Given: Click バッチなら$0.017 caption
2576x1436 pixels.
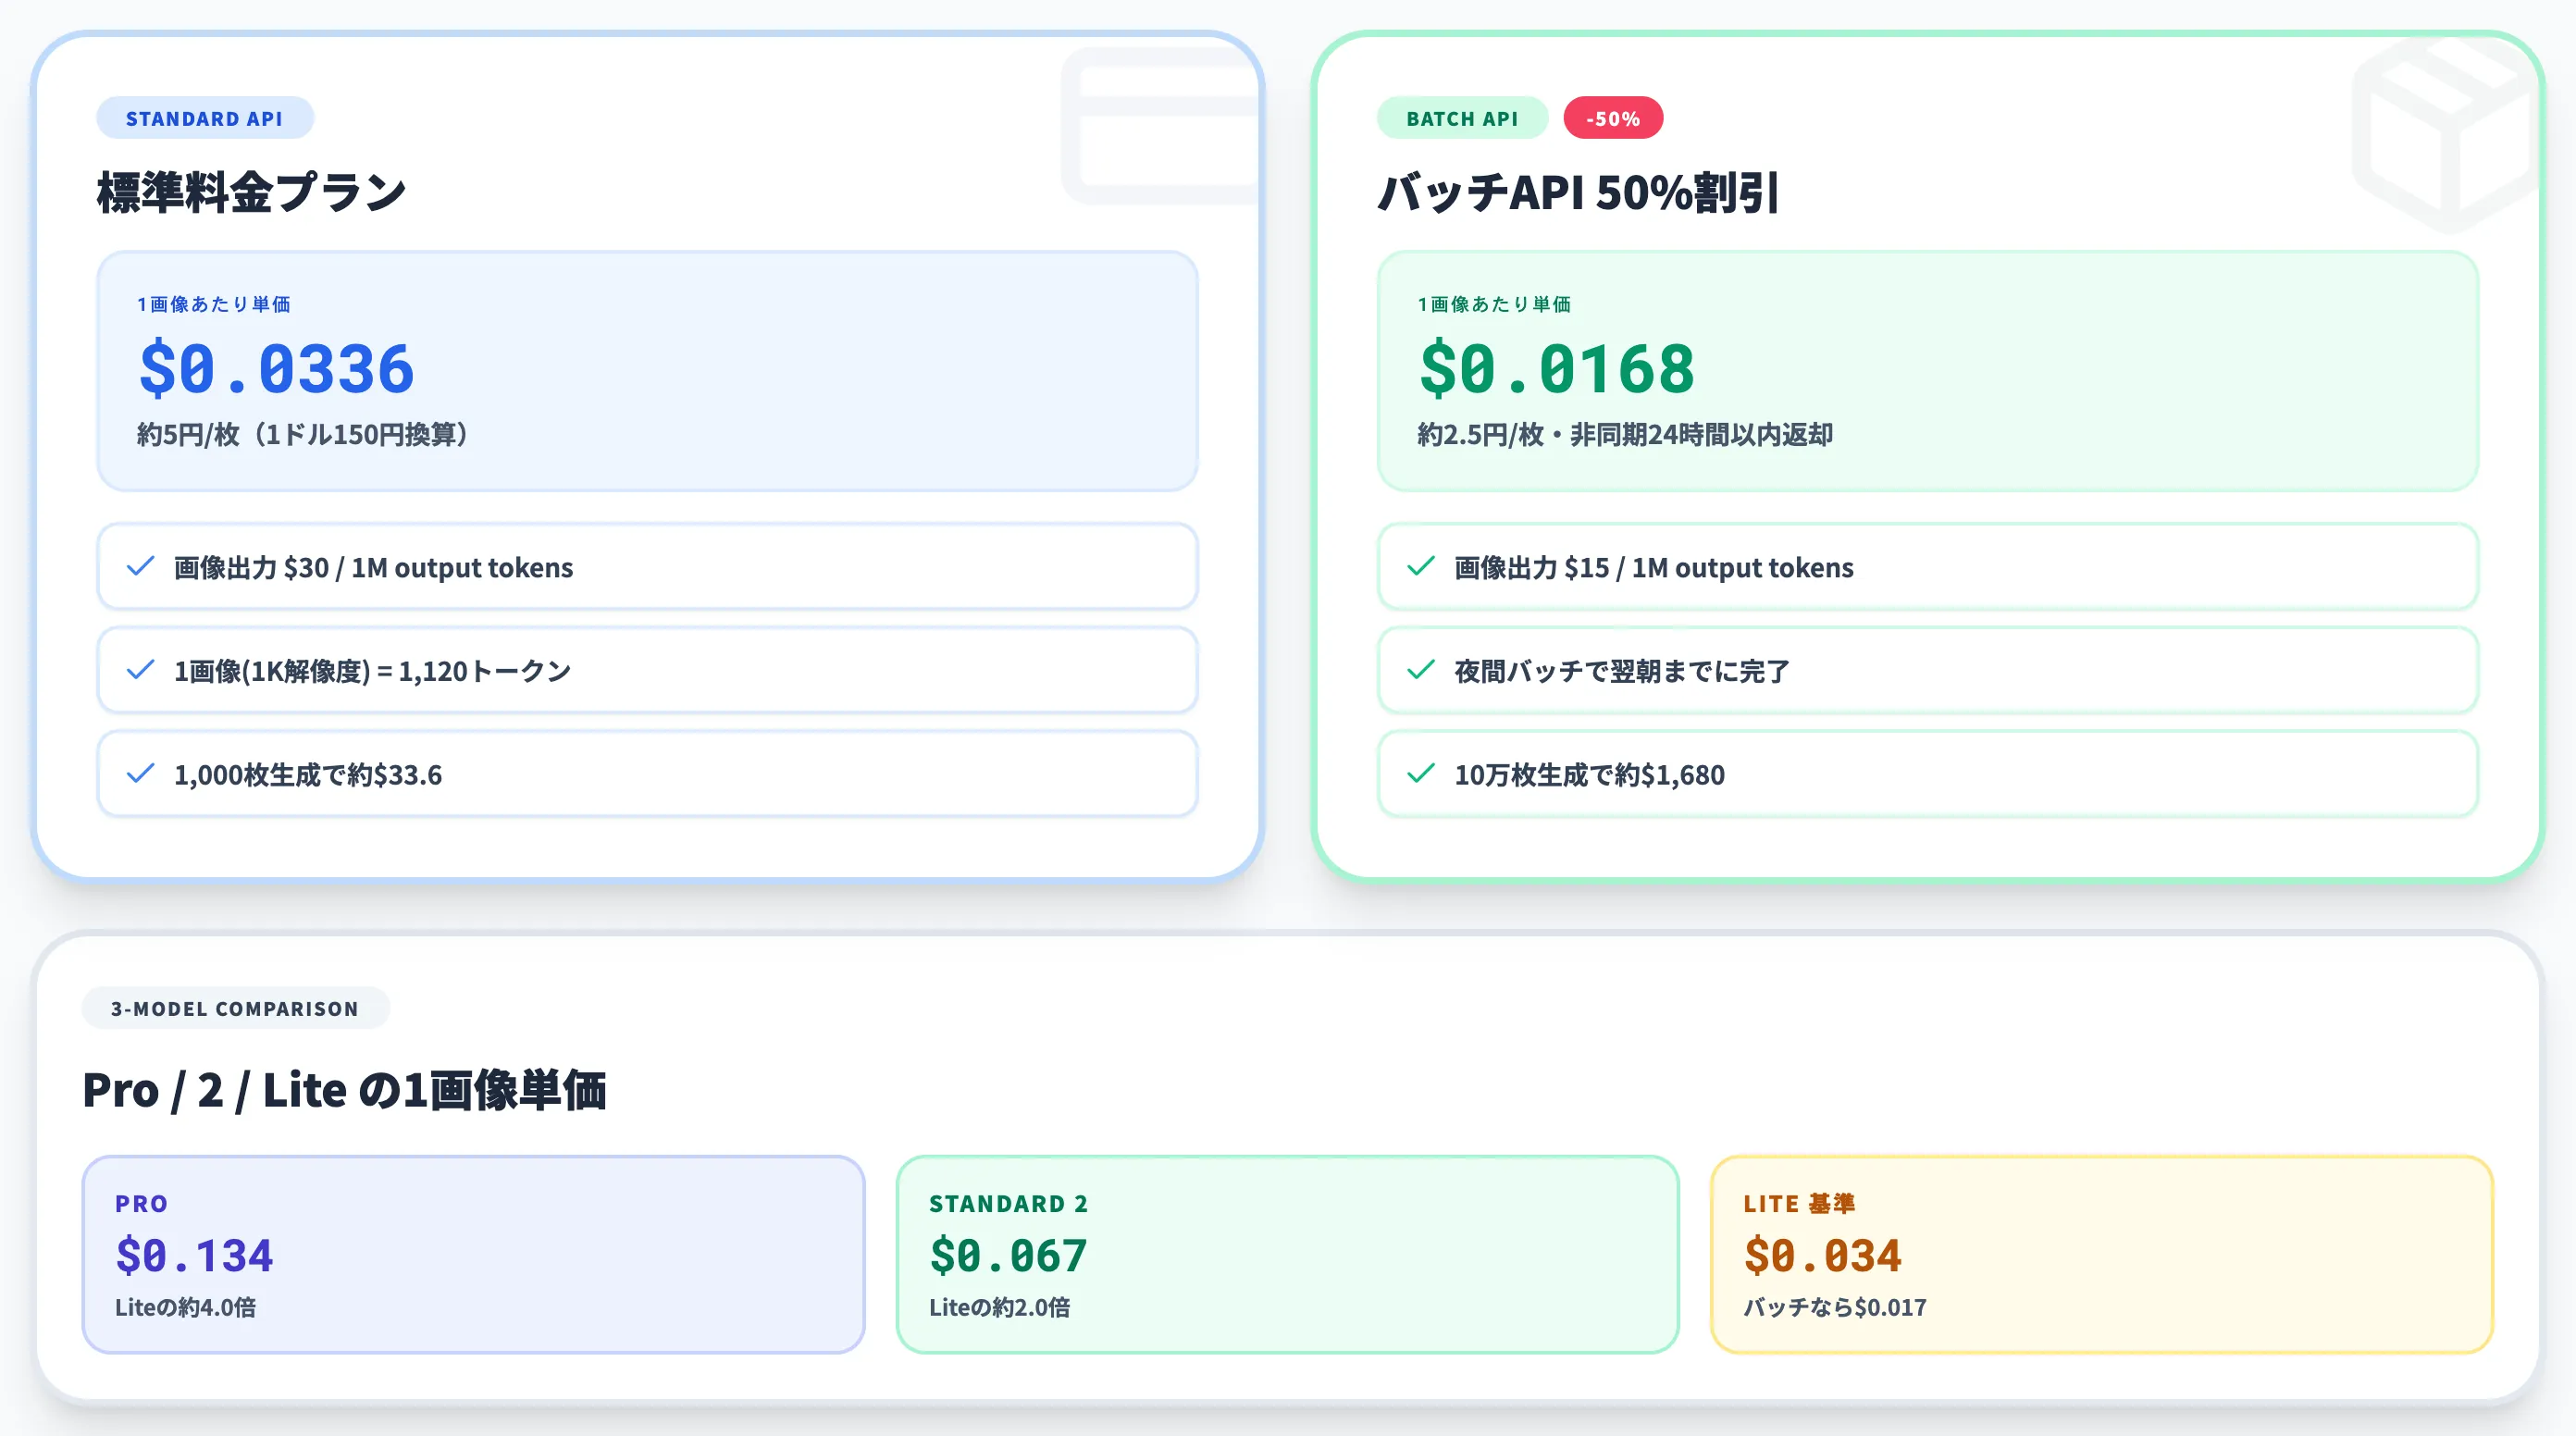Looking at the screenshot, I should [1835, 1307].
